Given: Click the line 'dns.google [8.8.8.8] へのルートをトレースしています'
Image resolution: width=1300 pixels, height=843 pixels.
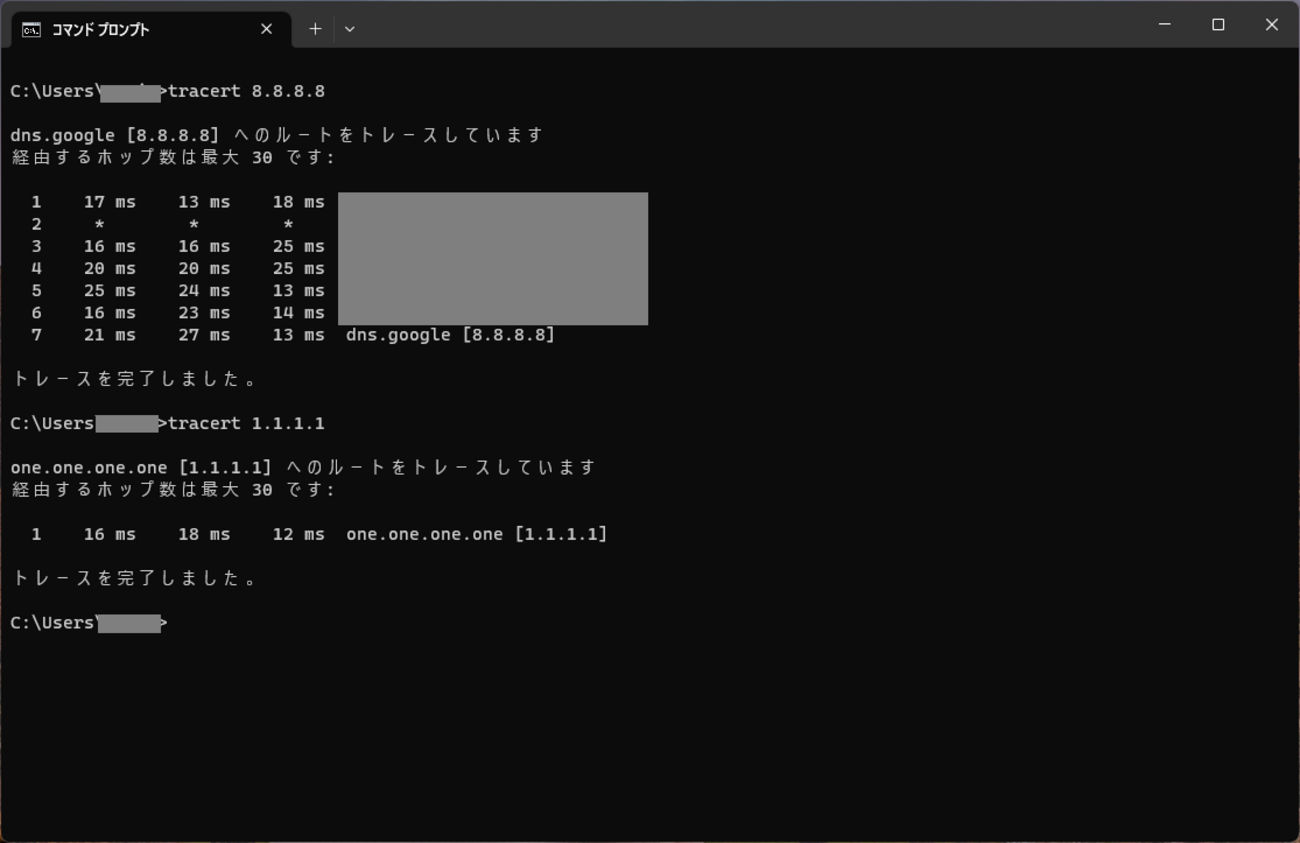Looking at the screenshot, I should click(x=277, y=135).
